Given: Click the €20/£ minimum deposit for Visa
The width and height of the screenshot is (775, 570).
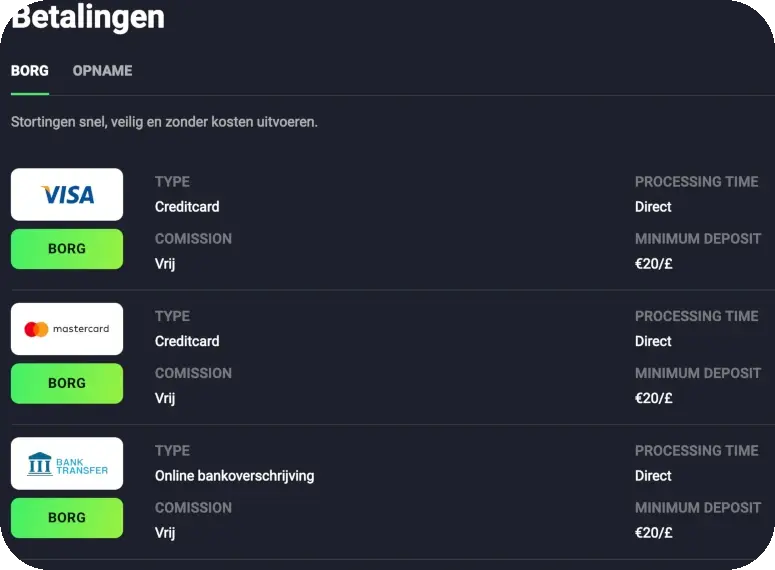Looking at the screenshot, I should 654,264.
